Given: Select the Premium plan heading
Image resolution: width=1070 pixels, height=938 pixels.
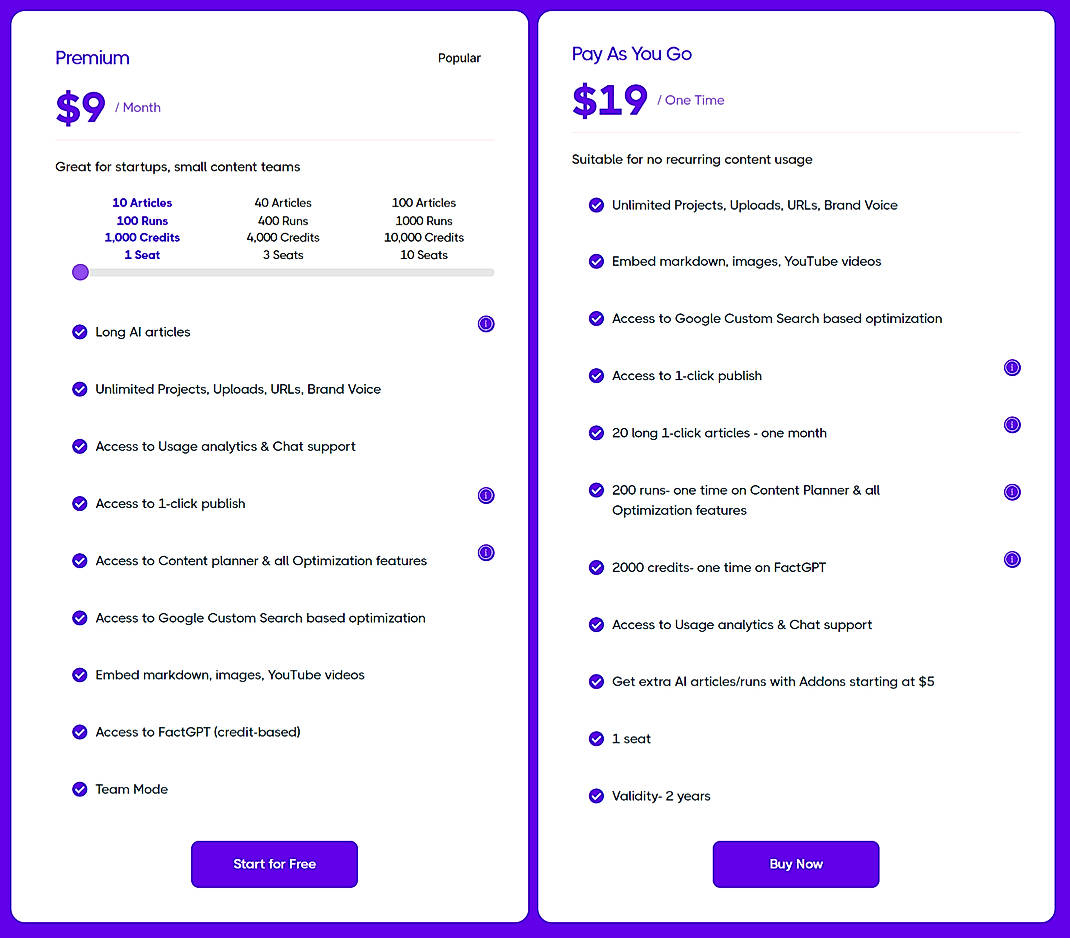Looking at the screenshot, I should 92,58.
